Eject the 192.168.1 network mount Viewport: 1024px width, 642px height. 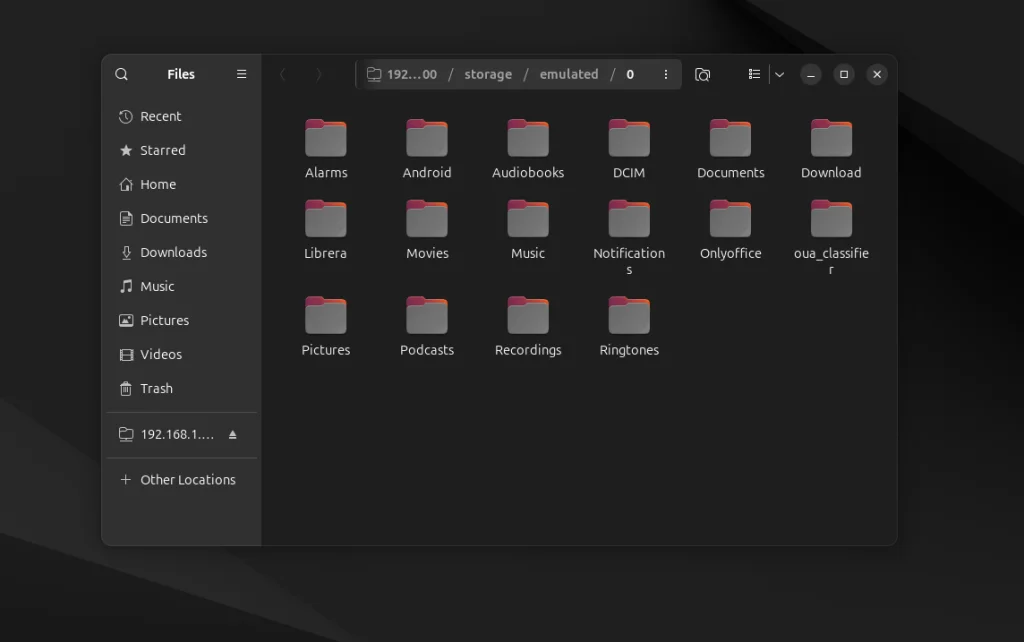tap(230, 434)
